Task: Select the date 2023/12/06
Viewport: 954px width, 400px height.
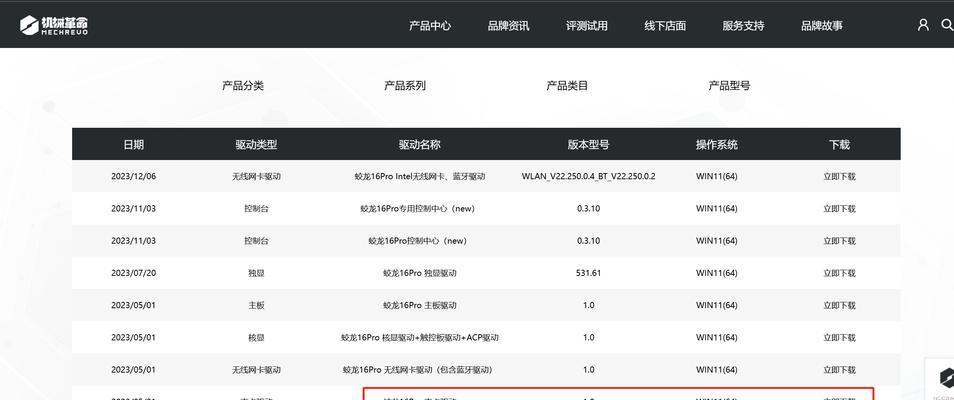Action: [133, 177]
